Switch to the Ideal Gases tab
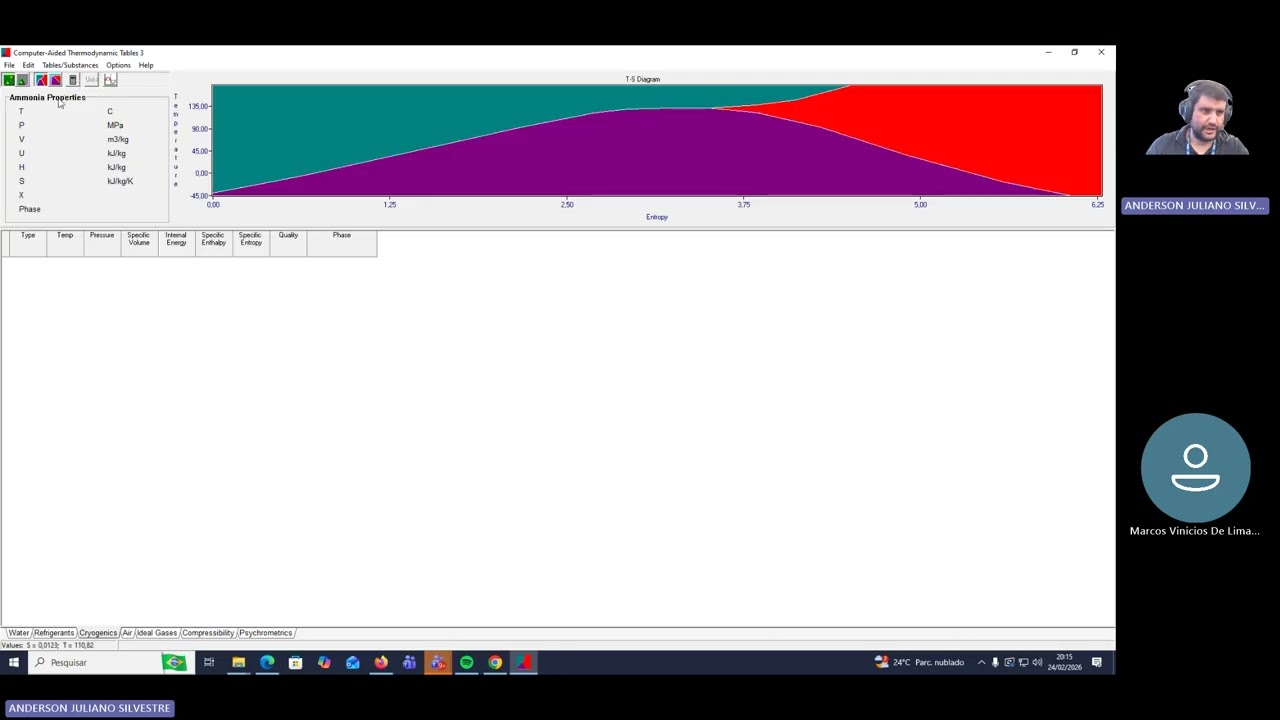 coord(157,633)
